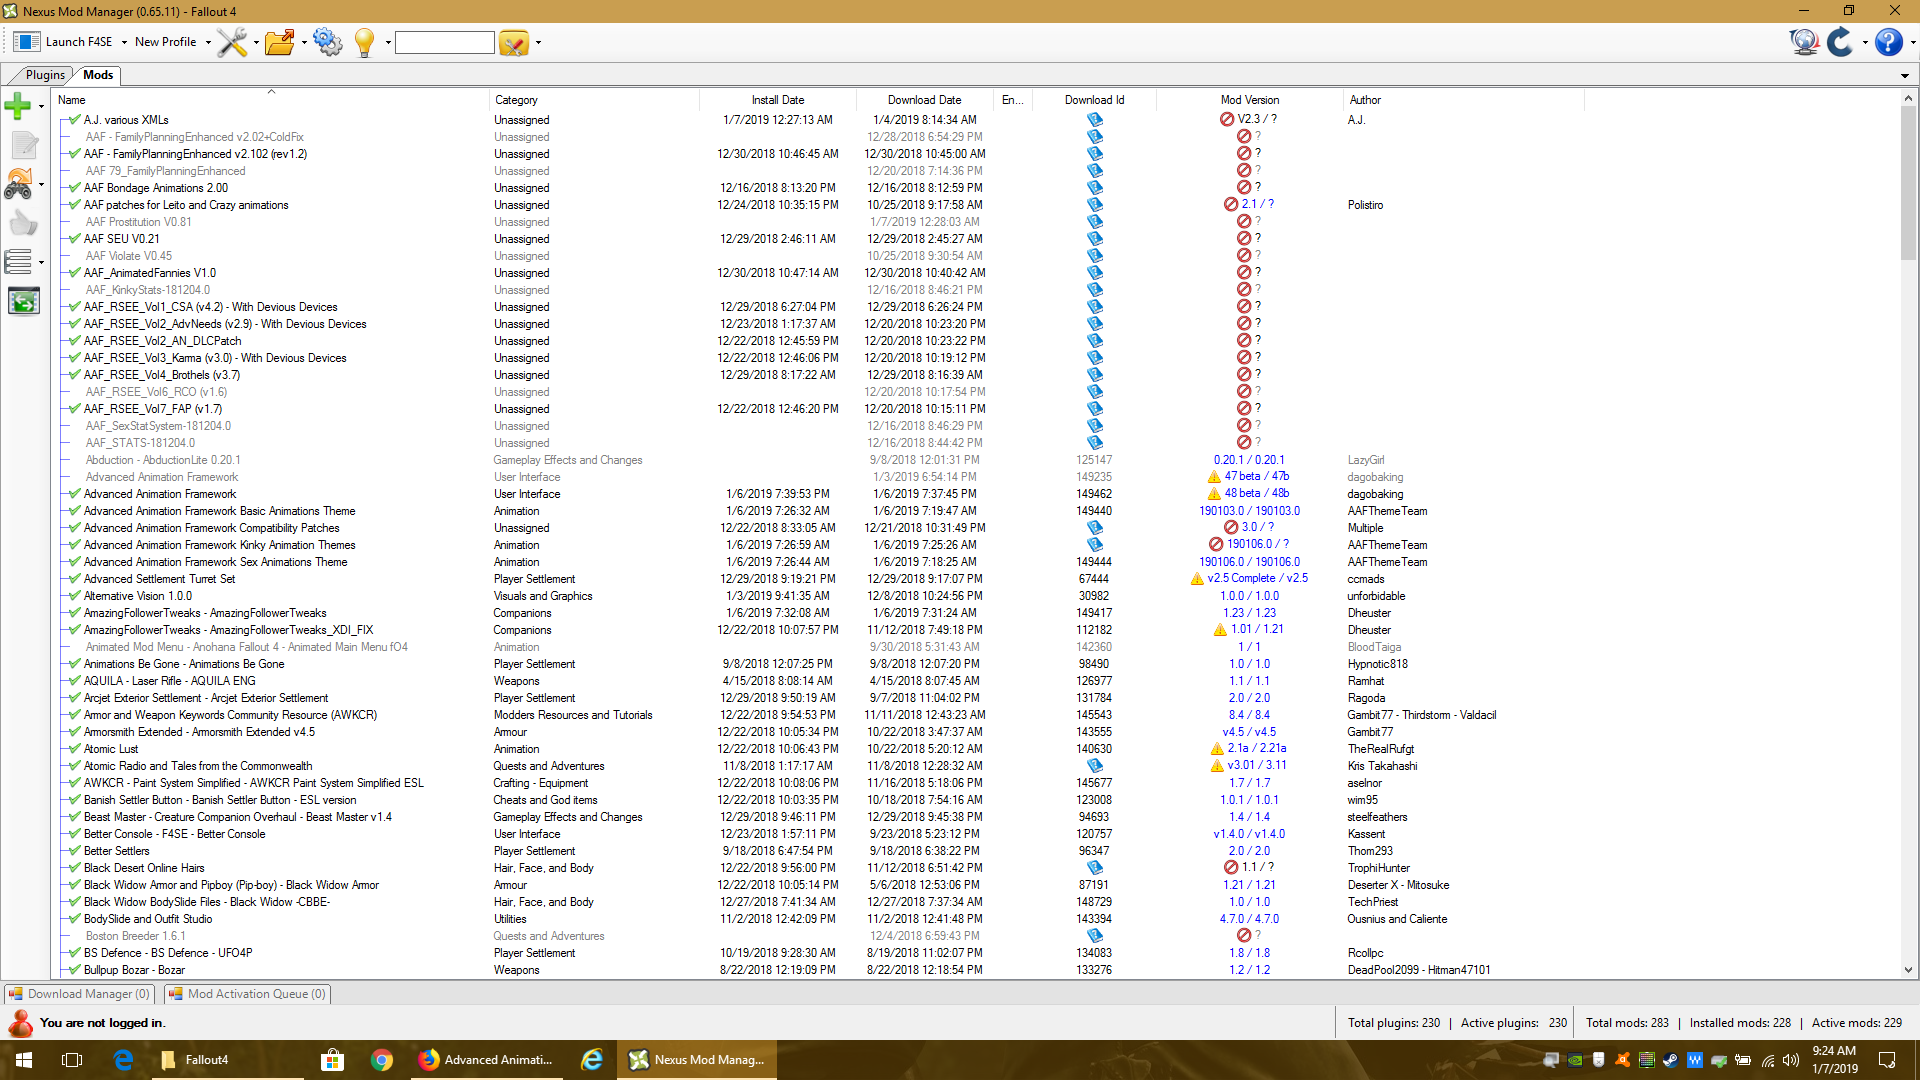Click the volume speaker tray icon
1920x1080 pixels.
click(x=1791, y=1060)
